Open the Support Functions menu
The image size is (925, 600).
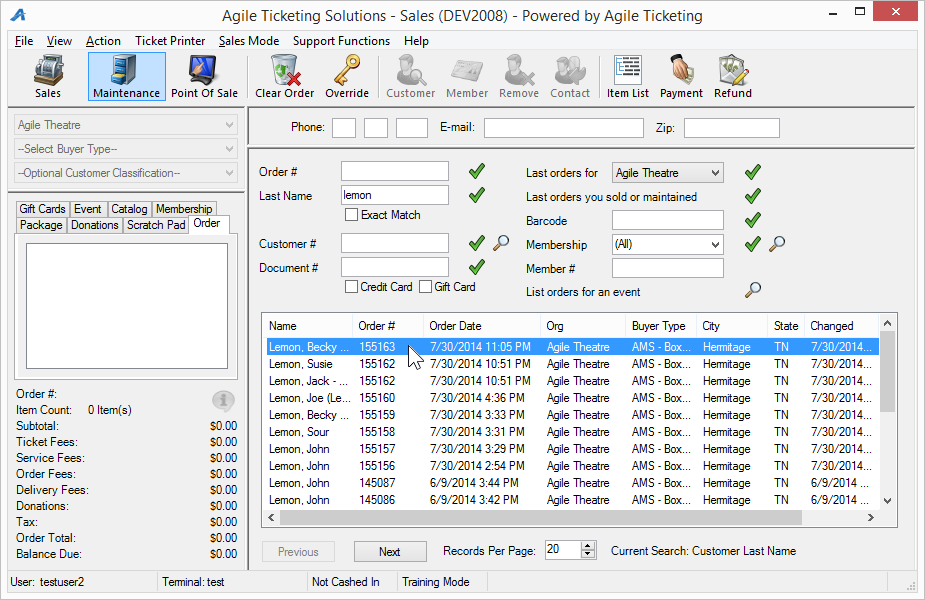(x=341, y=41)
